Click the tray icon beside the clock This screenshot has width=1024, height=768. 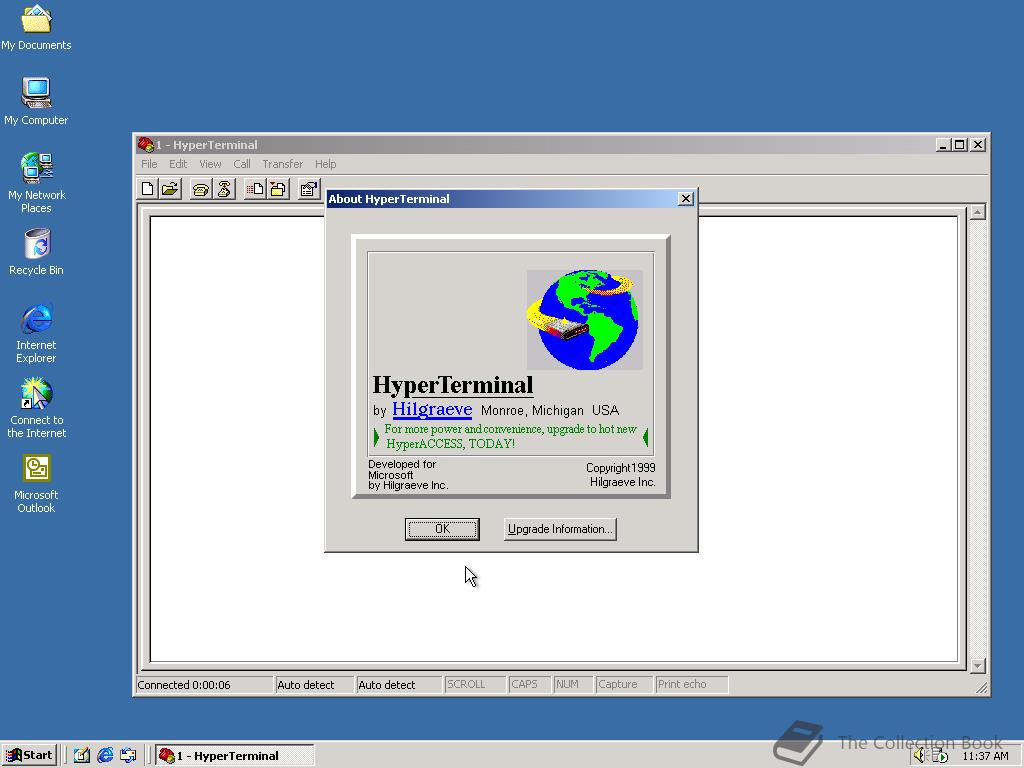pyautogui.click(x=939, y=756)
